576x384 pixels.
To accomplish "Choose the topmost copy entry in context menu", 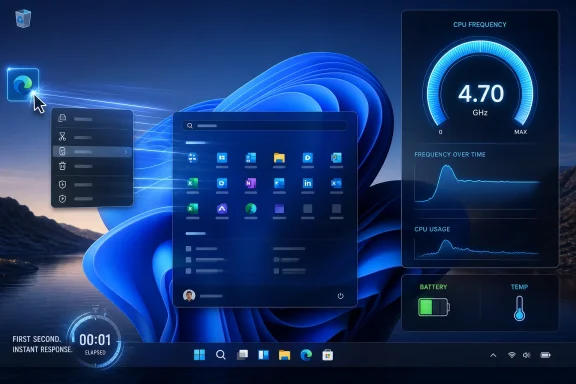I will coord(92,119).
